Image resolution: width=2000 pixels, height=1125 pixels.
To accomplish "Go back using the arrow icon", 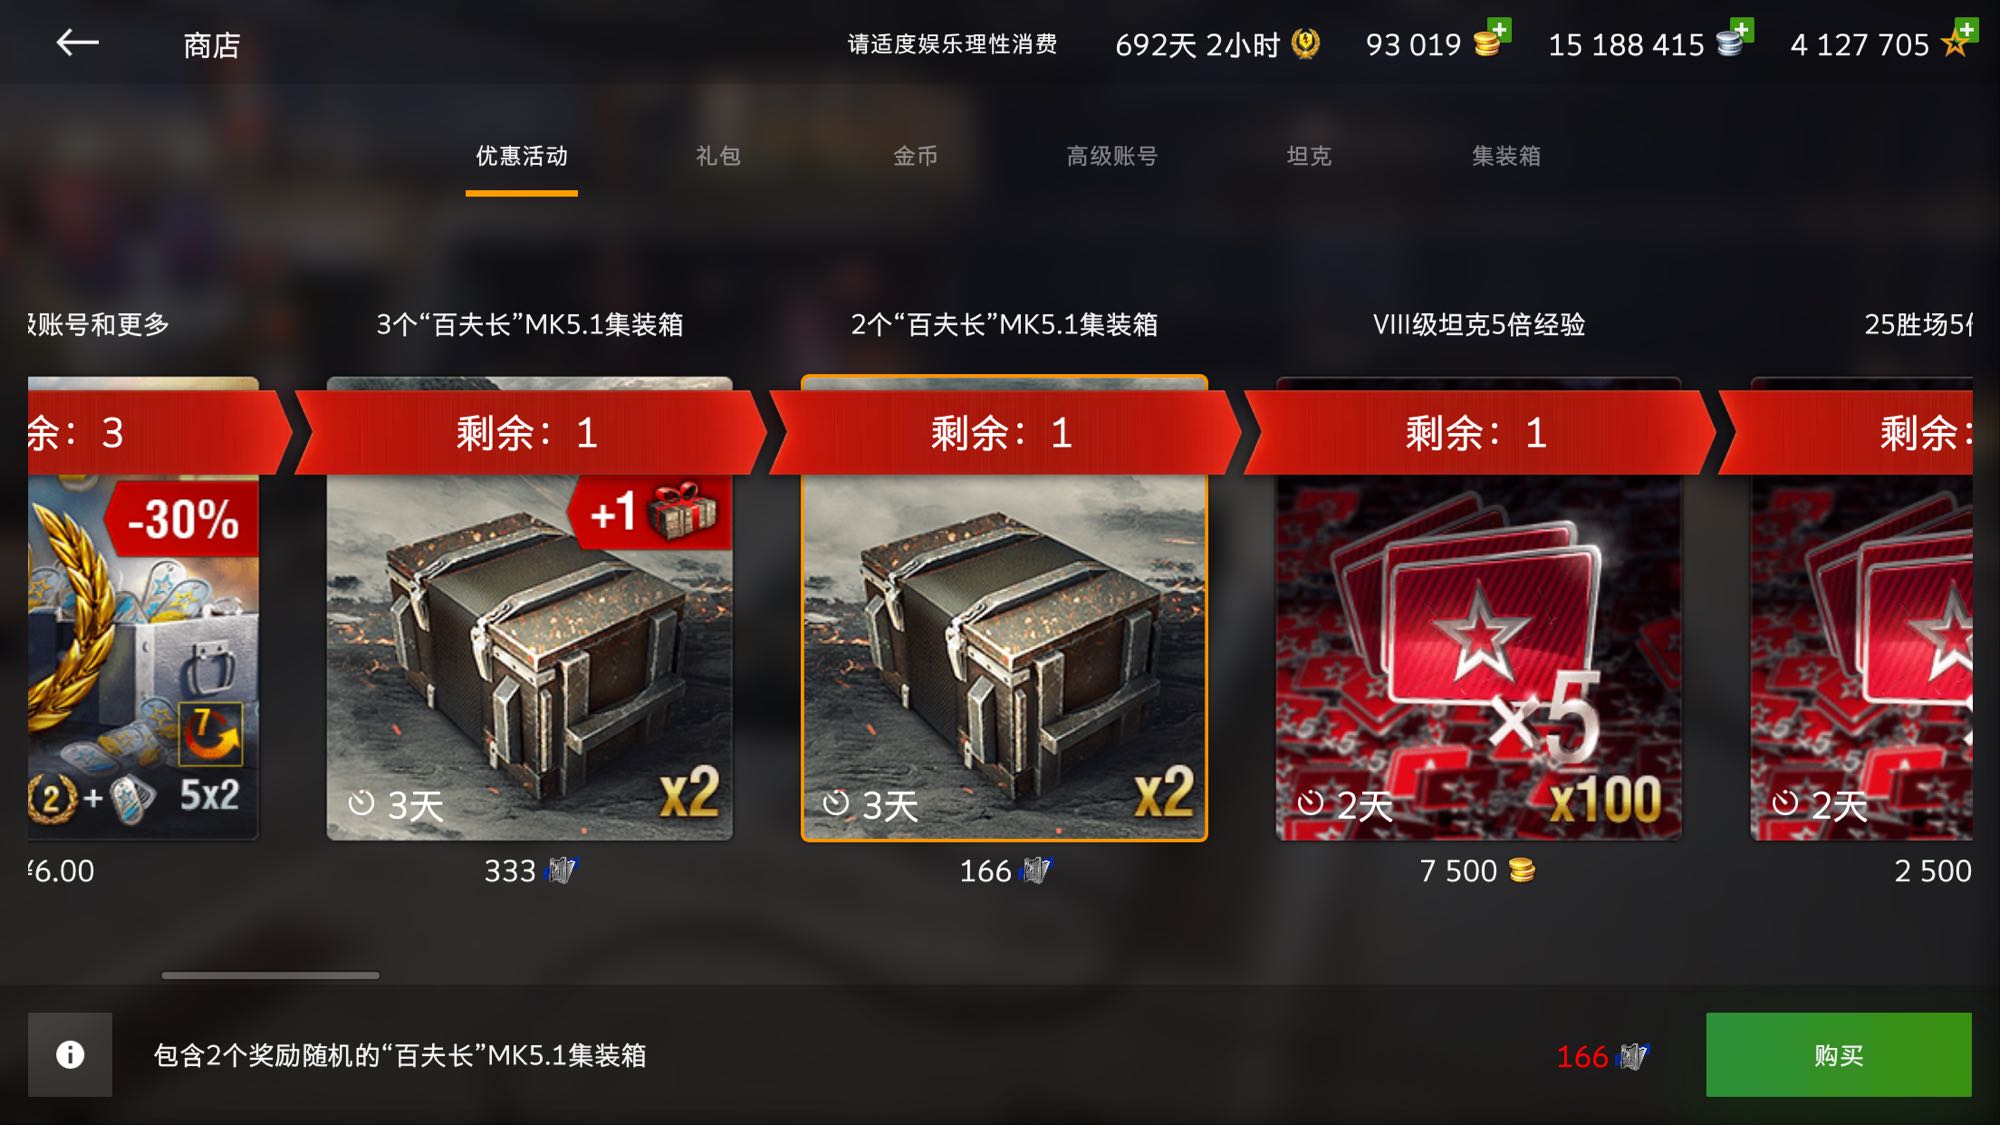I will click(77, 43).
